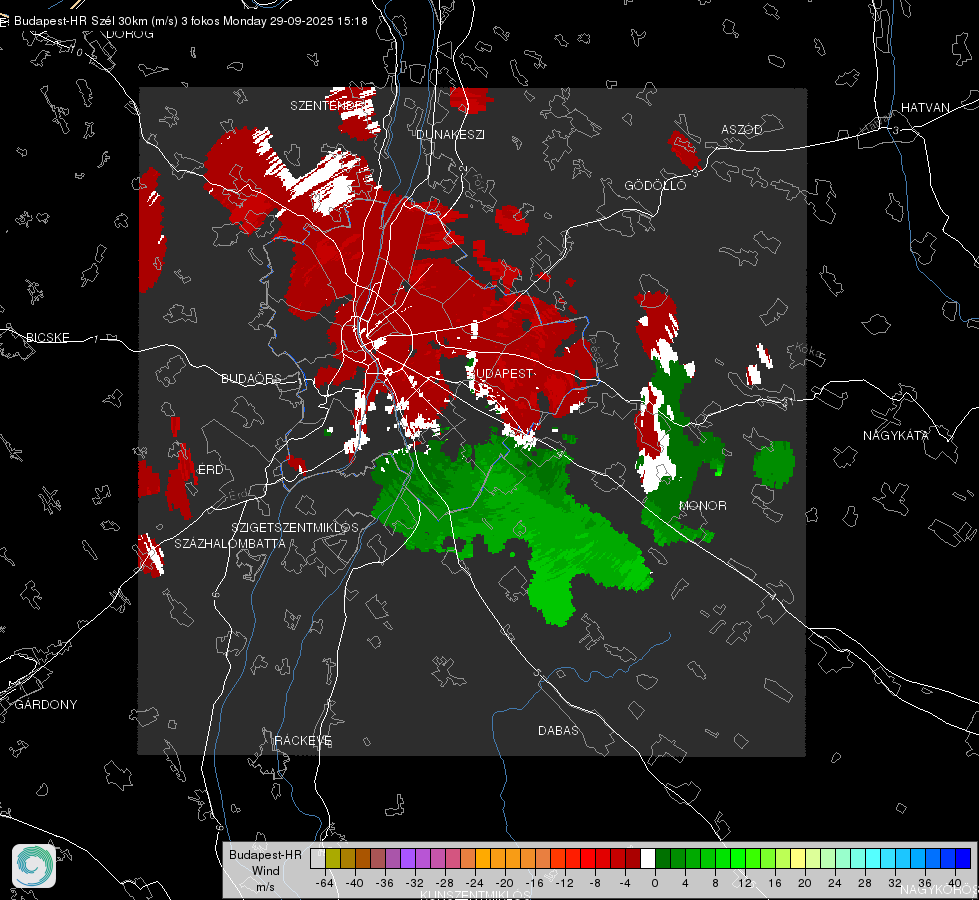The image size is (979, 900).
Task: Click the DOROG label near top-left
Action: [x=130, y=34]
